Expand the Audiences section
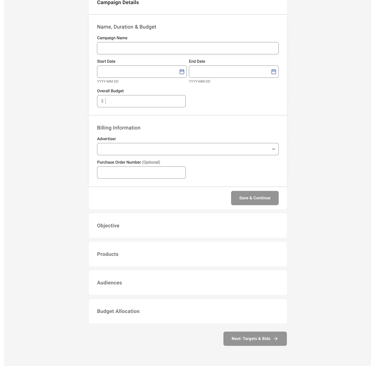This screenshot has width=375, height=366. (188, 283)
